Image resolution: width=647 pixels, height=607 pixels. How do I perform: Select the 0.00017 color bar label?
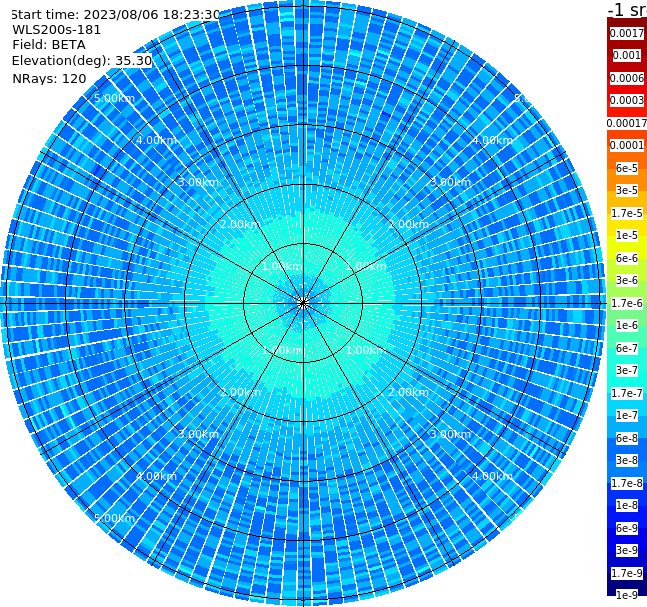click(627, 123)
